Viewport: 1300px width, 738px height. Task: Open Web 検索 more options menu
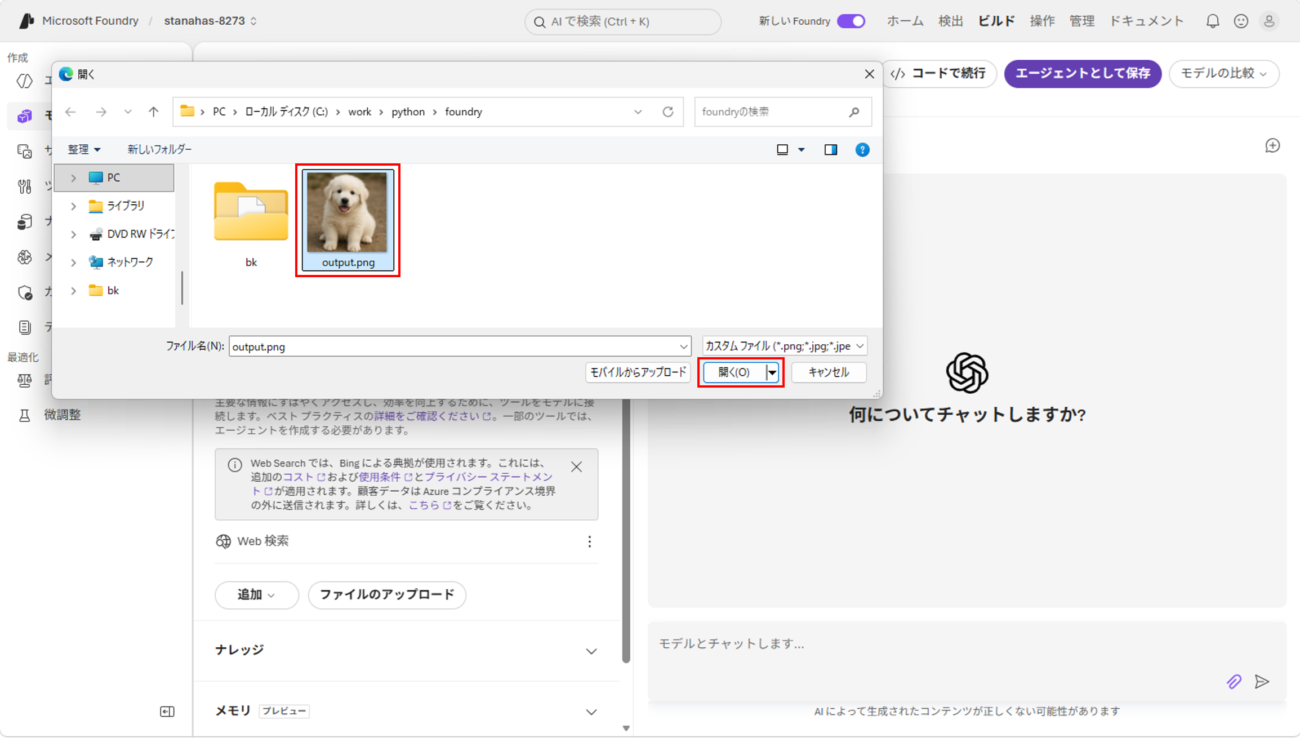pyautogui.click(x=589, y=541)
